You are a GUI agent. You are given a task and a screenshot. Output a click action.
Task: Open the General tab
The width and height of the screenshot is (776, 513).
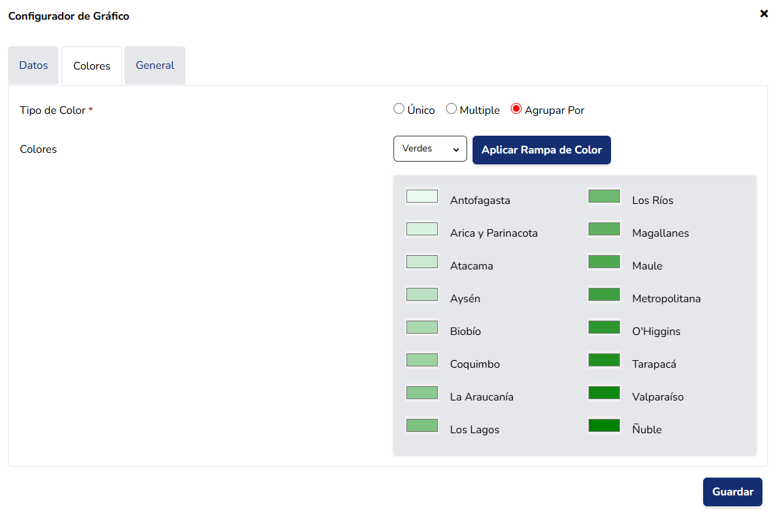click(155, 66)
